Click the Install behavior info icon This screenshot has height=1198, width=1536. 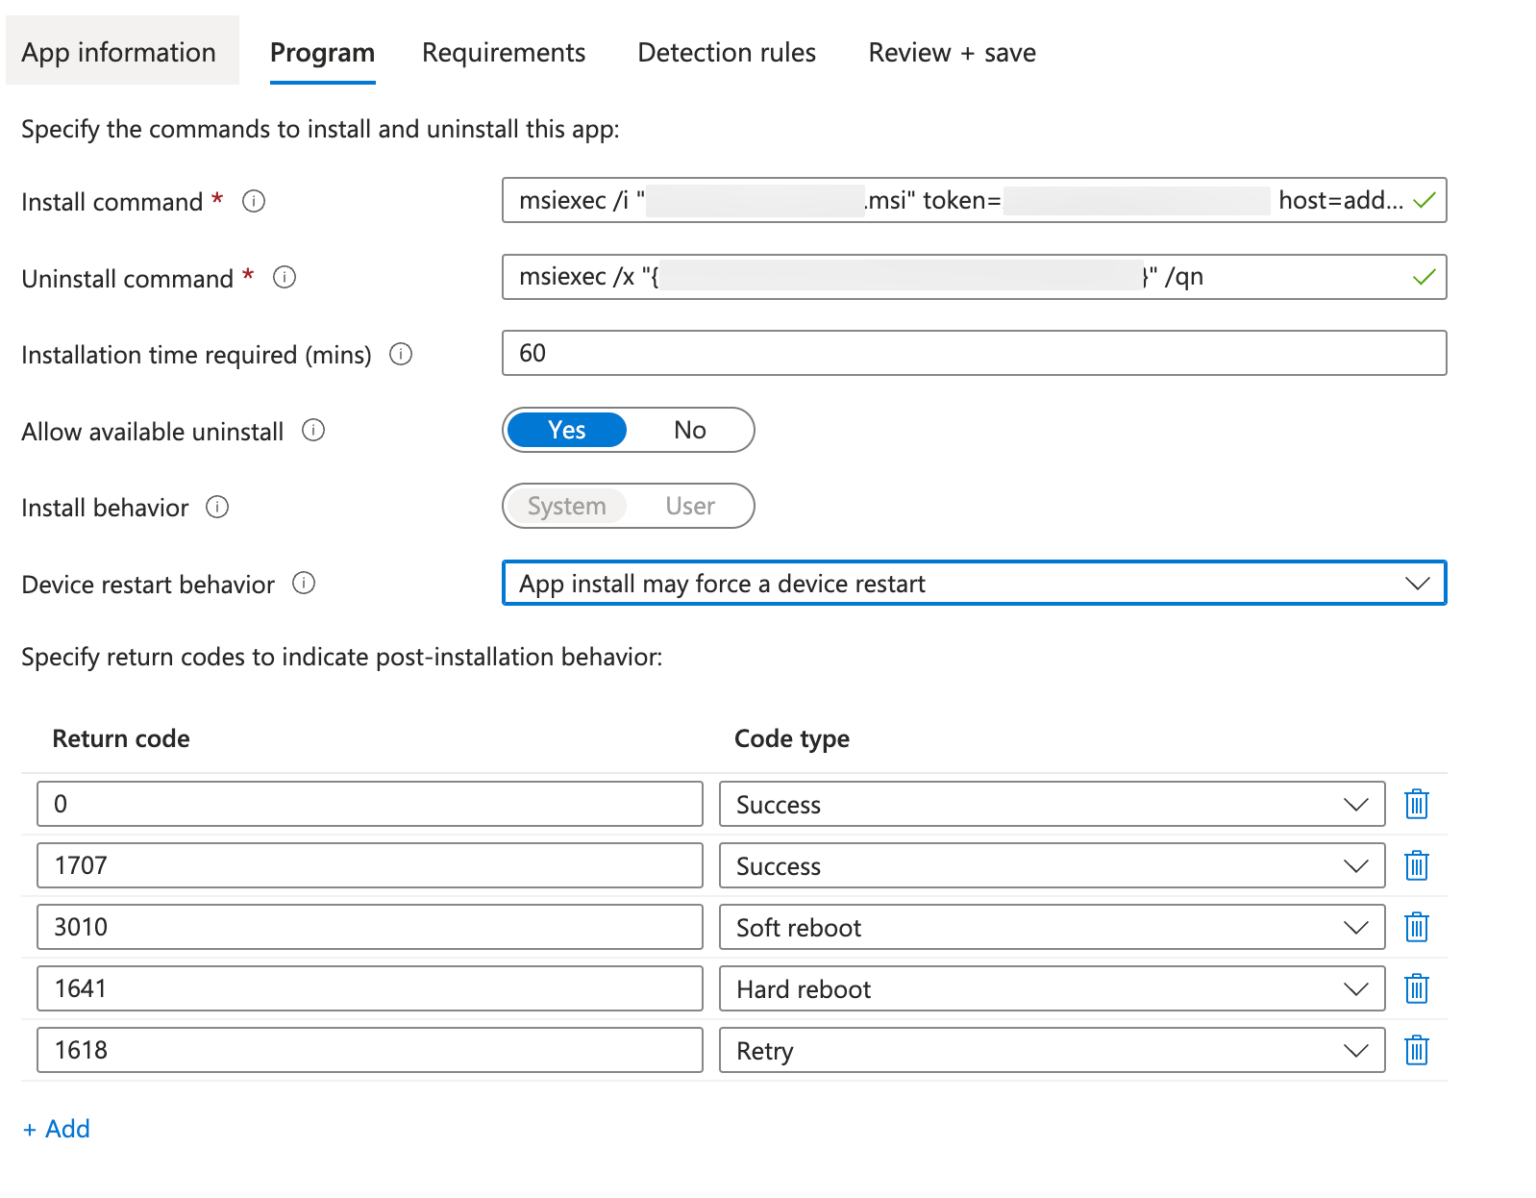pyautogui.click(x=217, y=507)
